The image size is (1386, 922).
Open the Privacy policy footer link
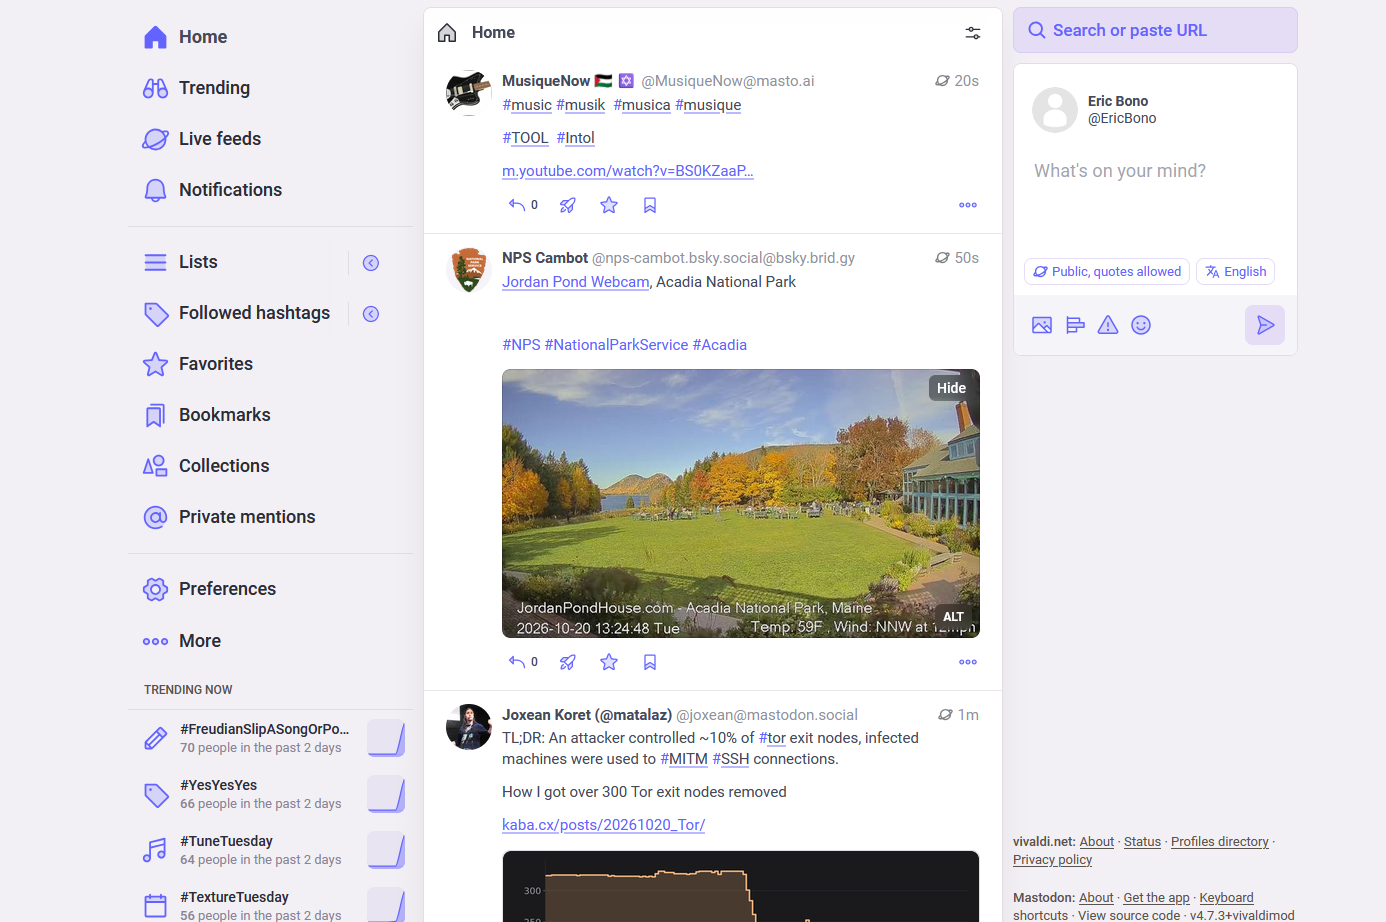[x=1052, y=860]
